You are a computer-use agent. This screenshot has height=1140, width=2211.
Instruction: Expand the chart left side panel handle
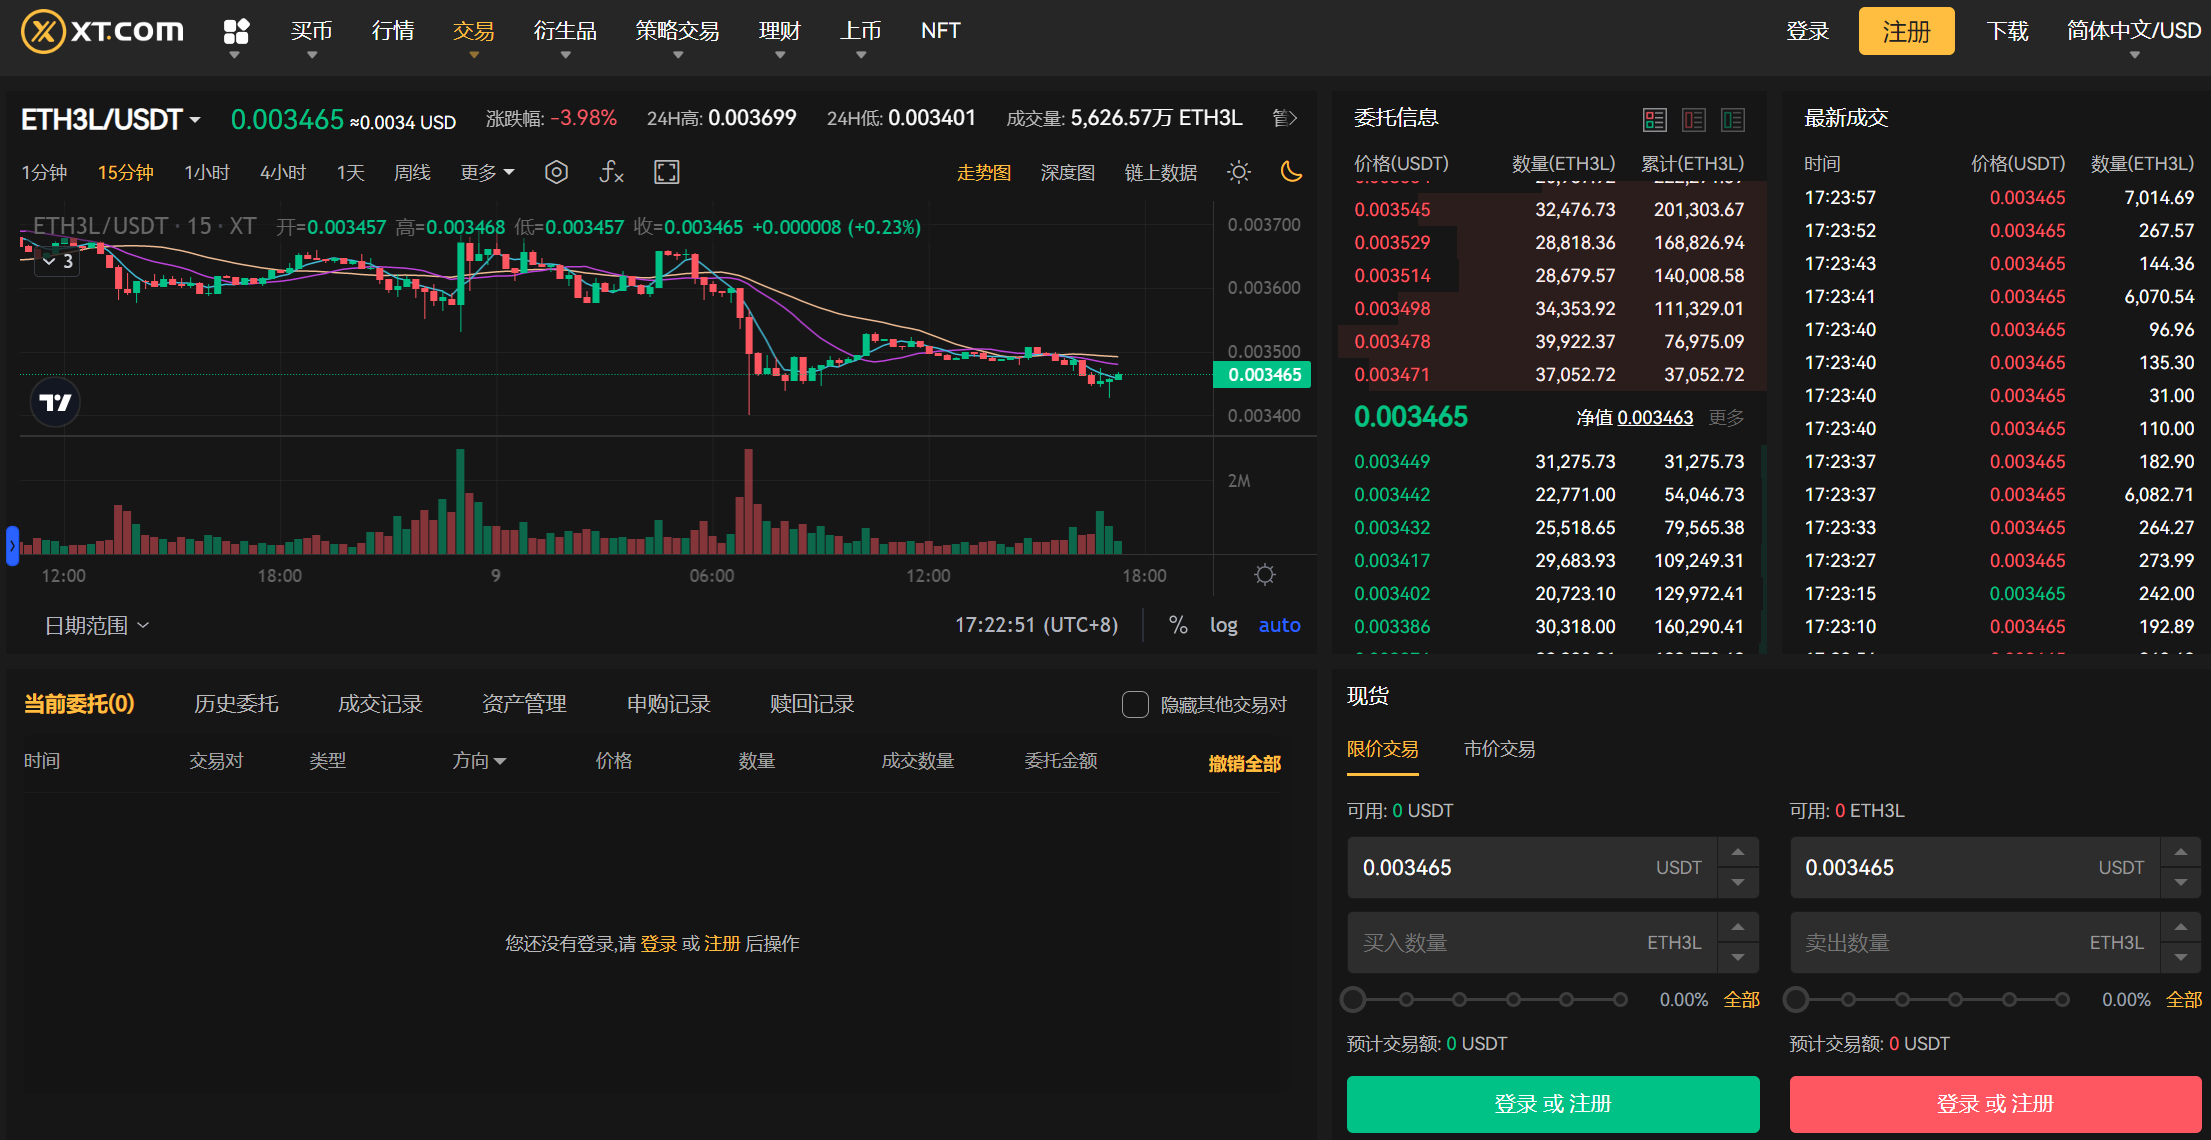(x=12, y=546)
